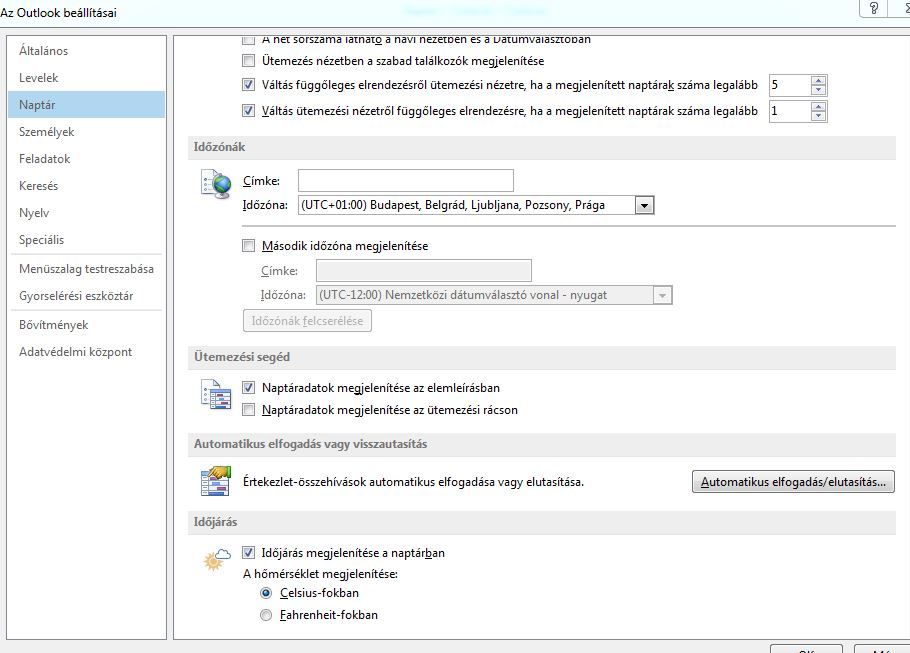Click the calendar count field showing 5

click(x=790, y=85)
